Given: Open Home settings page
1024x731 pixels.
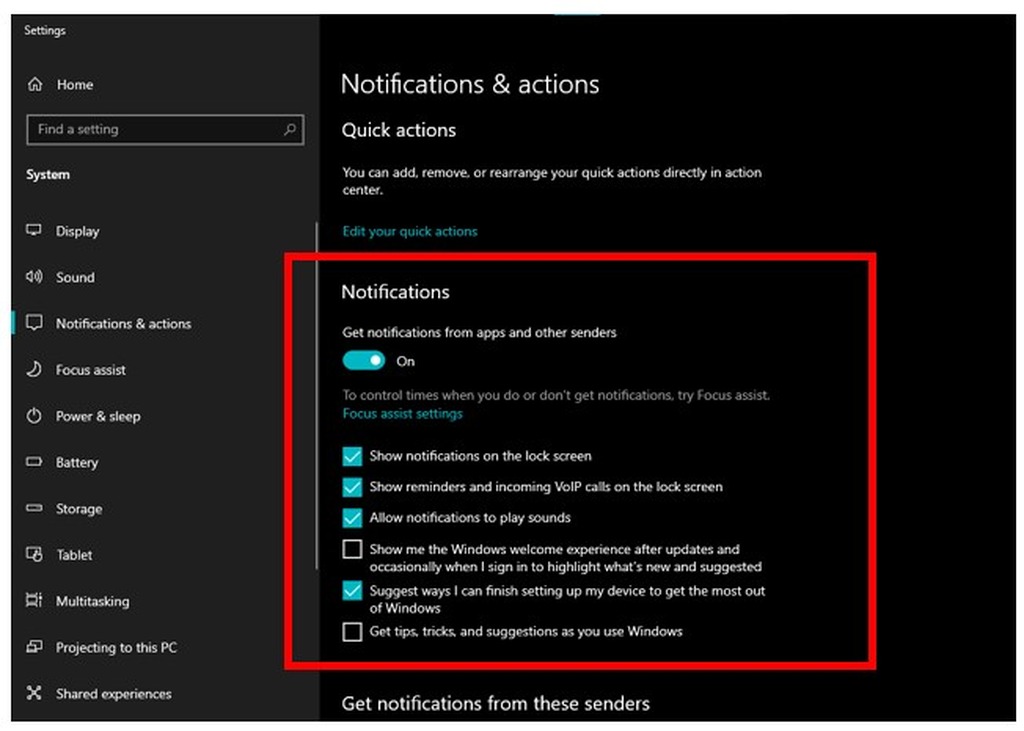Looking at the screenshot, I should coord(74,85).
